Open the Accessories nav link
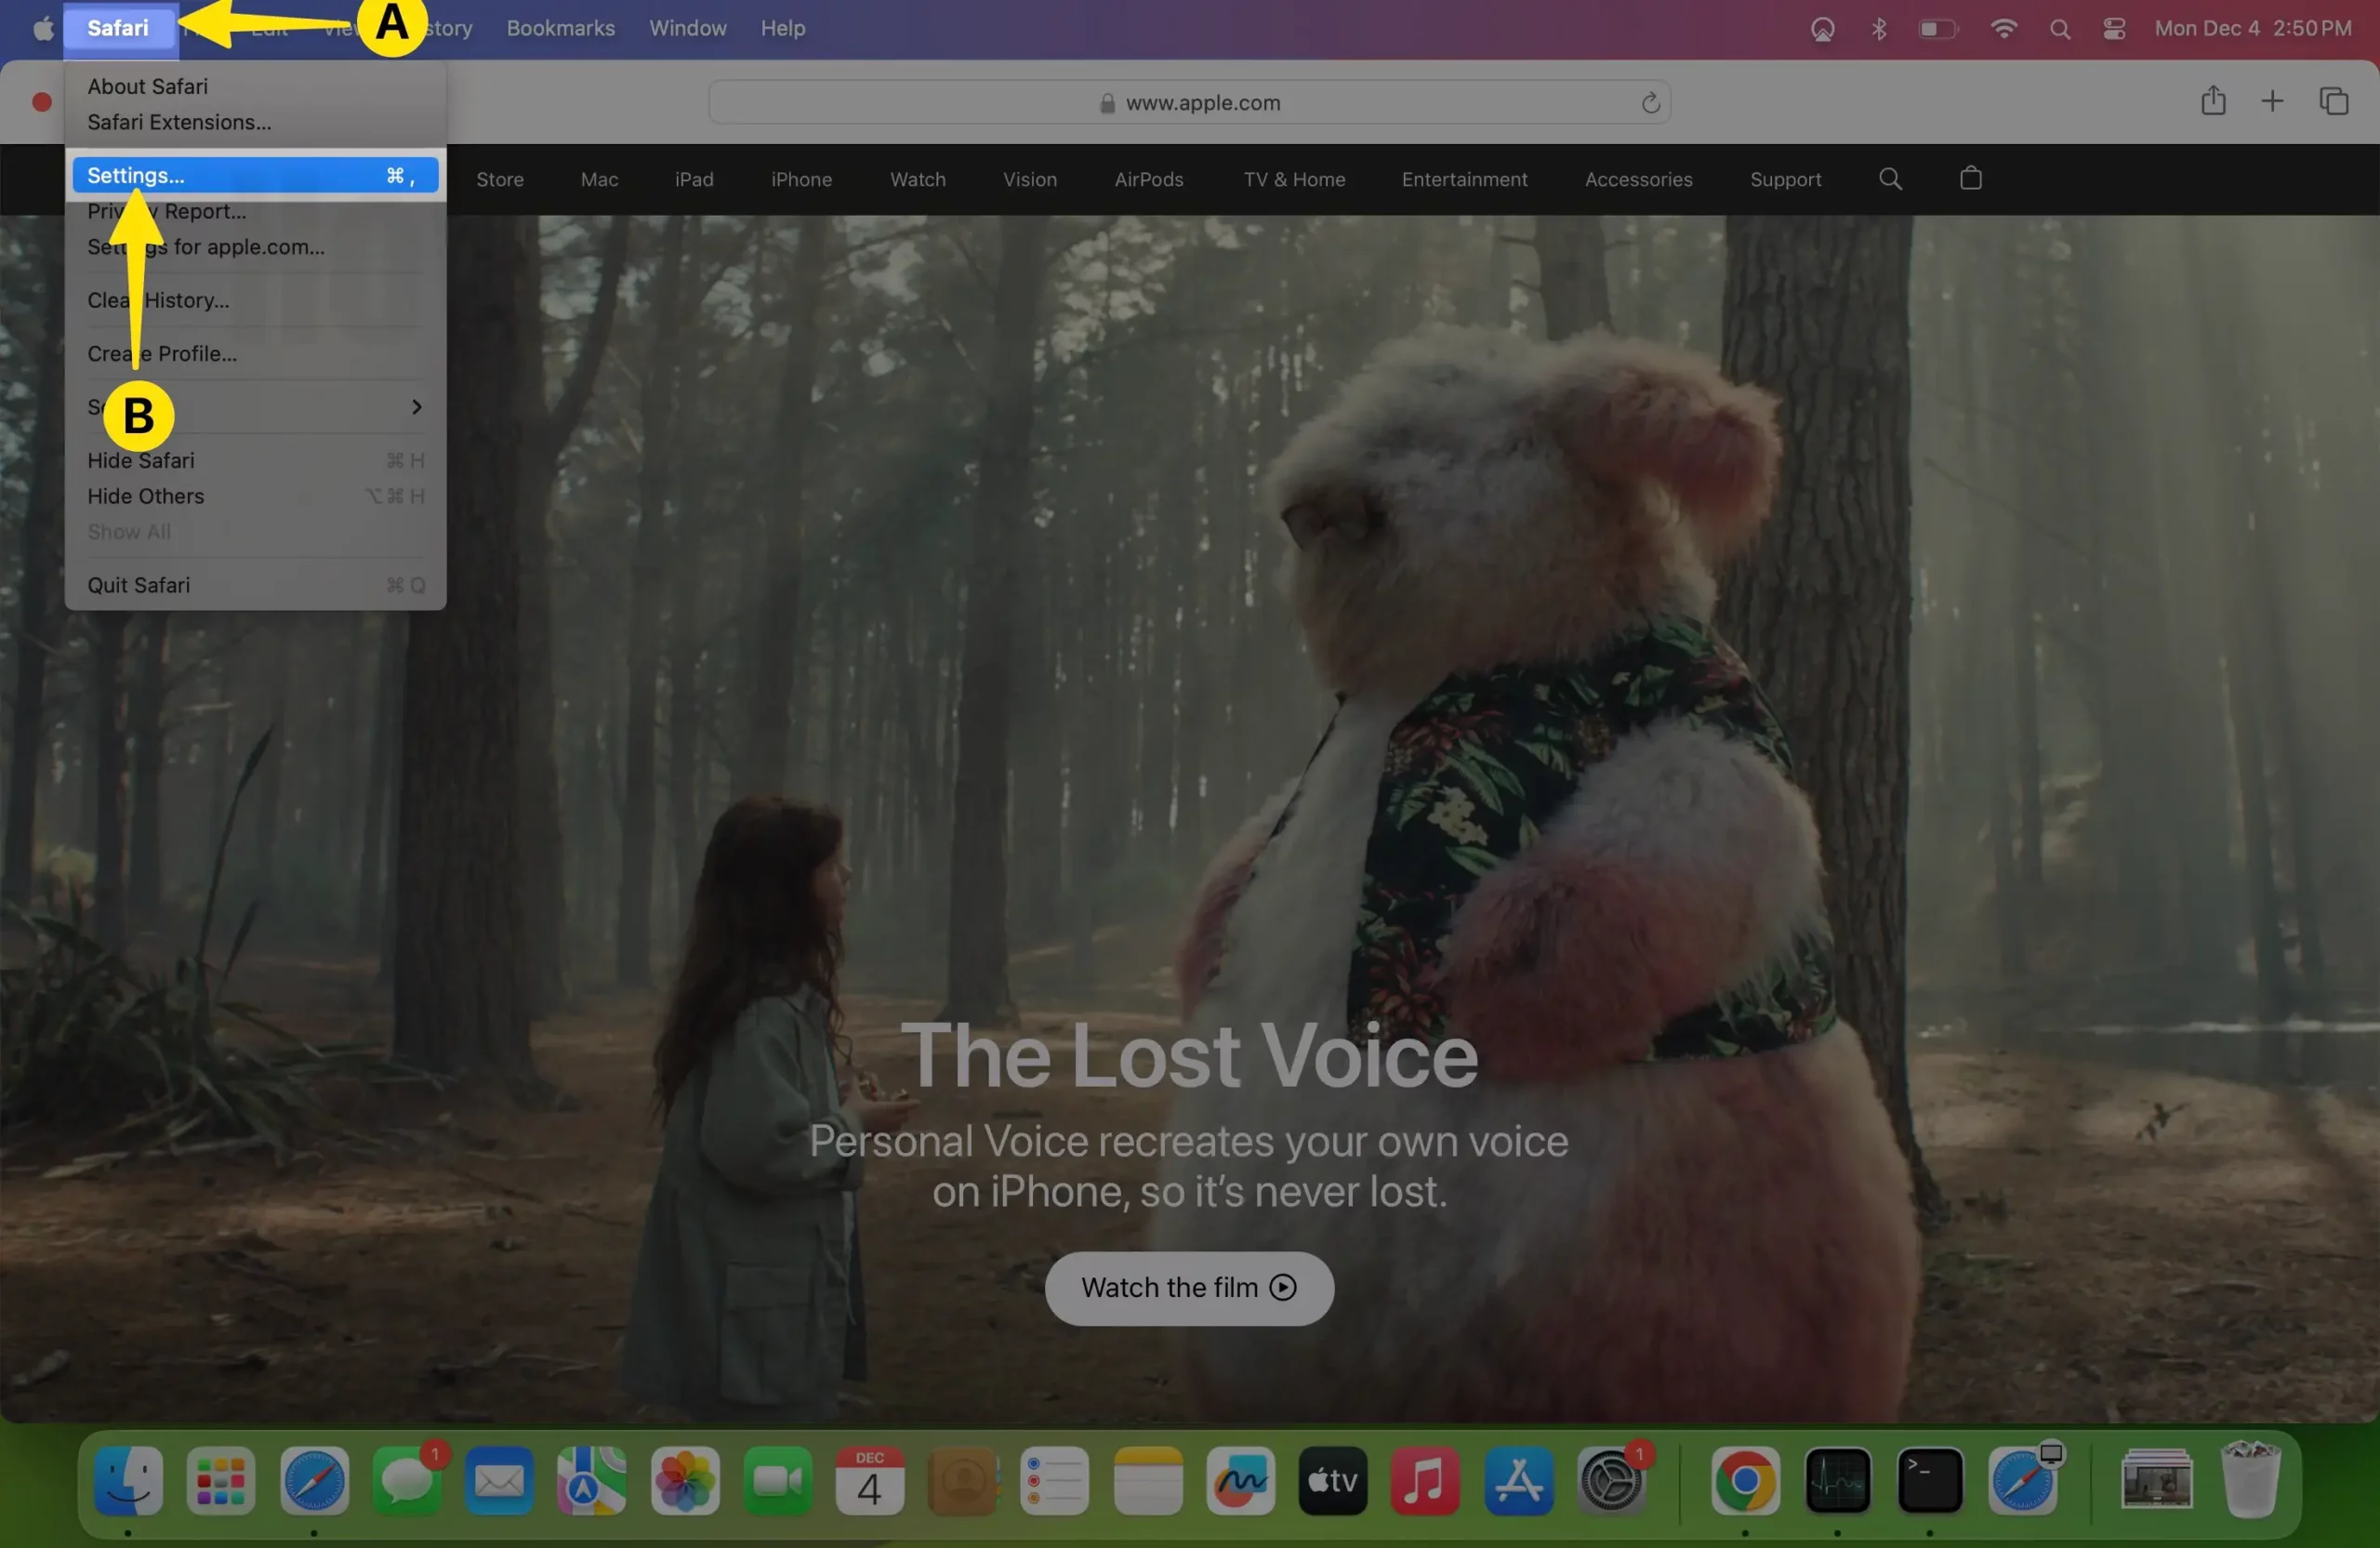 point(1638,179)
